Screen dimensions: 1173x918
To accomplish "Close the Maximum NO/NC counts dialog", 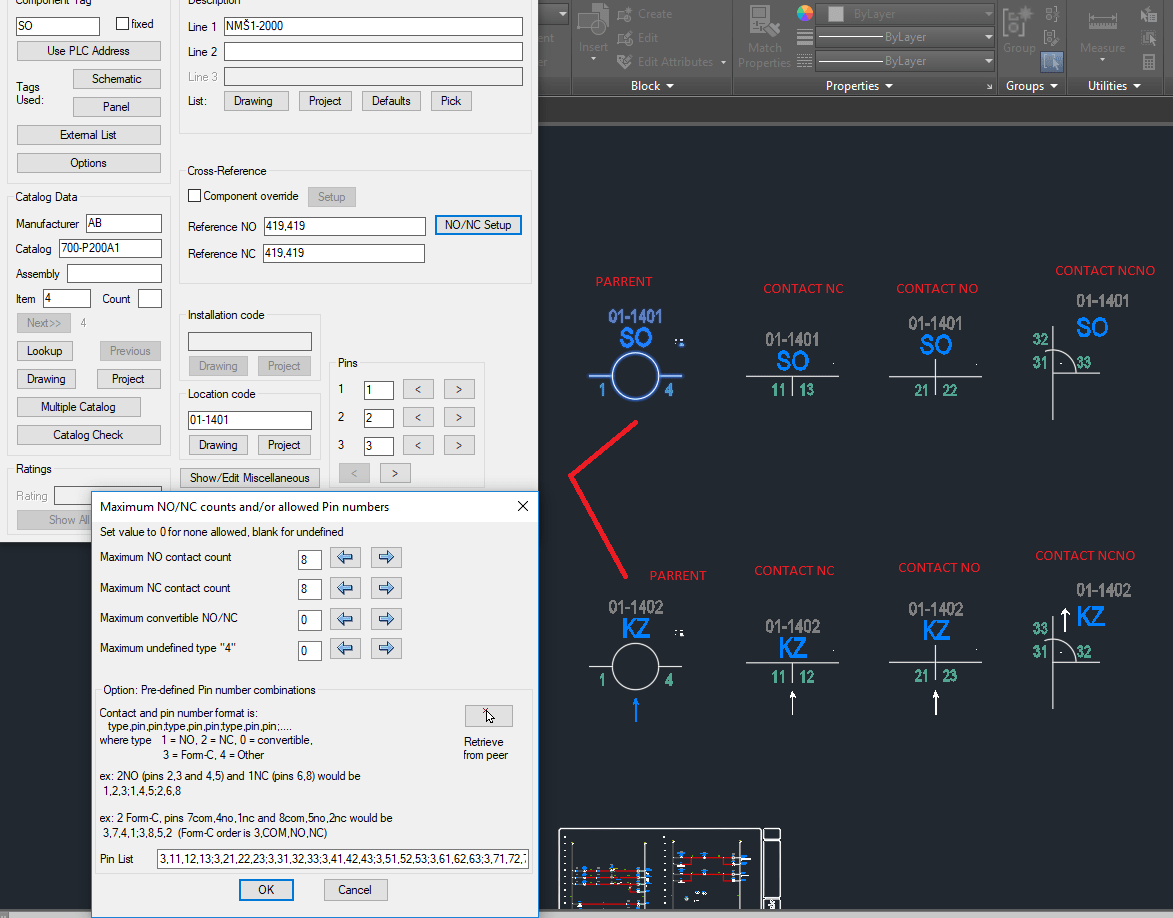I will pos(523,507).
